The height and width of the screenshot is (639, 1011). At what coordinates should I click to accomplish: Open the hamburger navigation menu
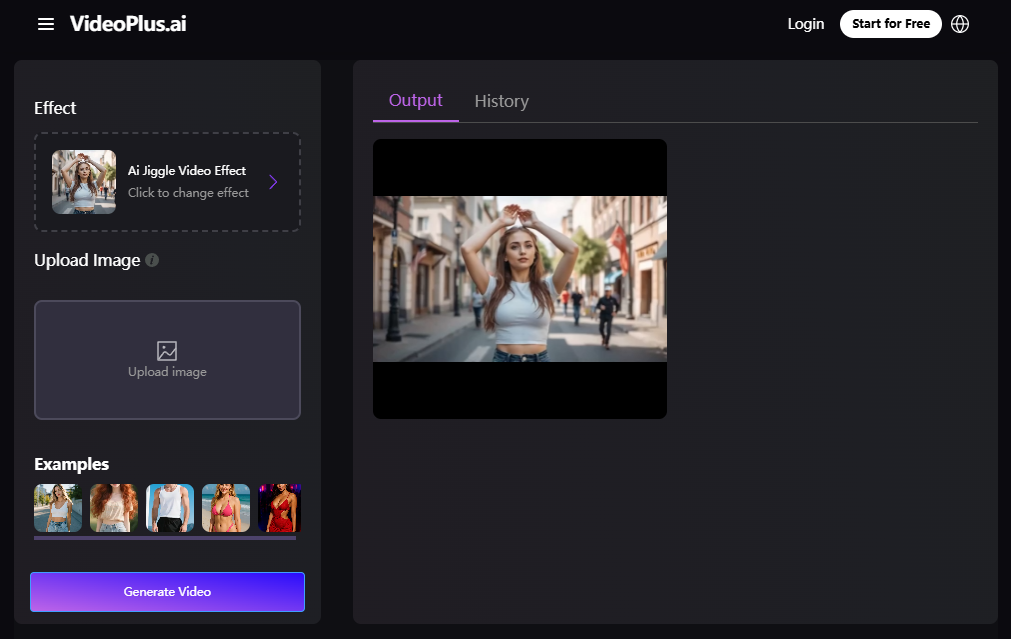pos(46,24)
